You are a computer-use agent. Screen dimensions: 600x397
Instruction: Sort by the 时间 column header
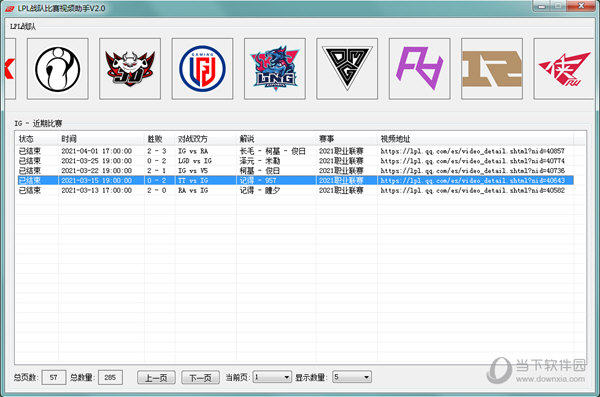pyautogui.click(x=101, y=139)
